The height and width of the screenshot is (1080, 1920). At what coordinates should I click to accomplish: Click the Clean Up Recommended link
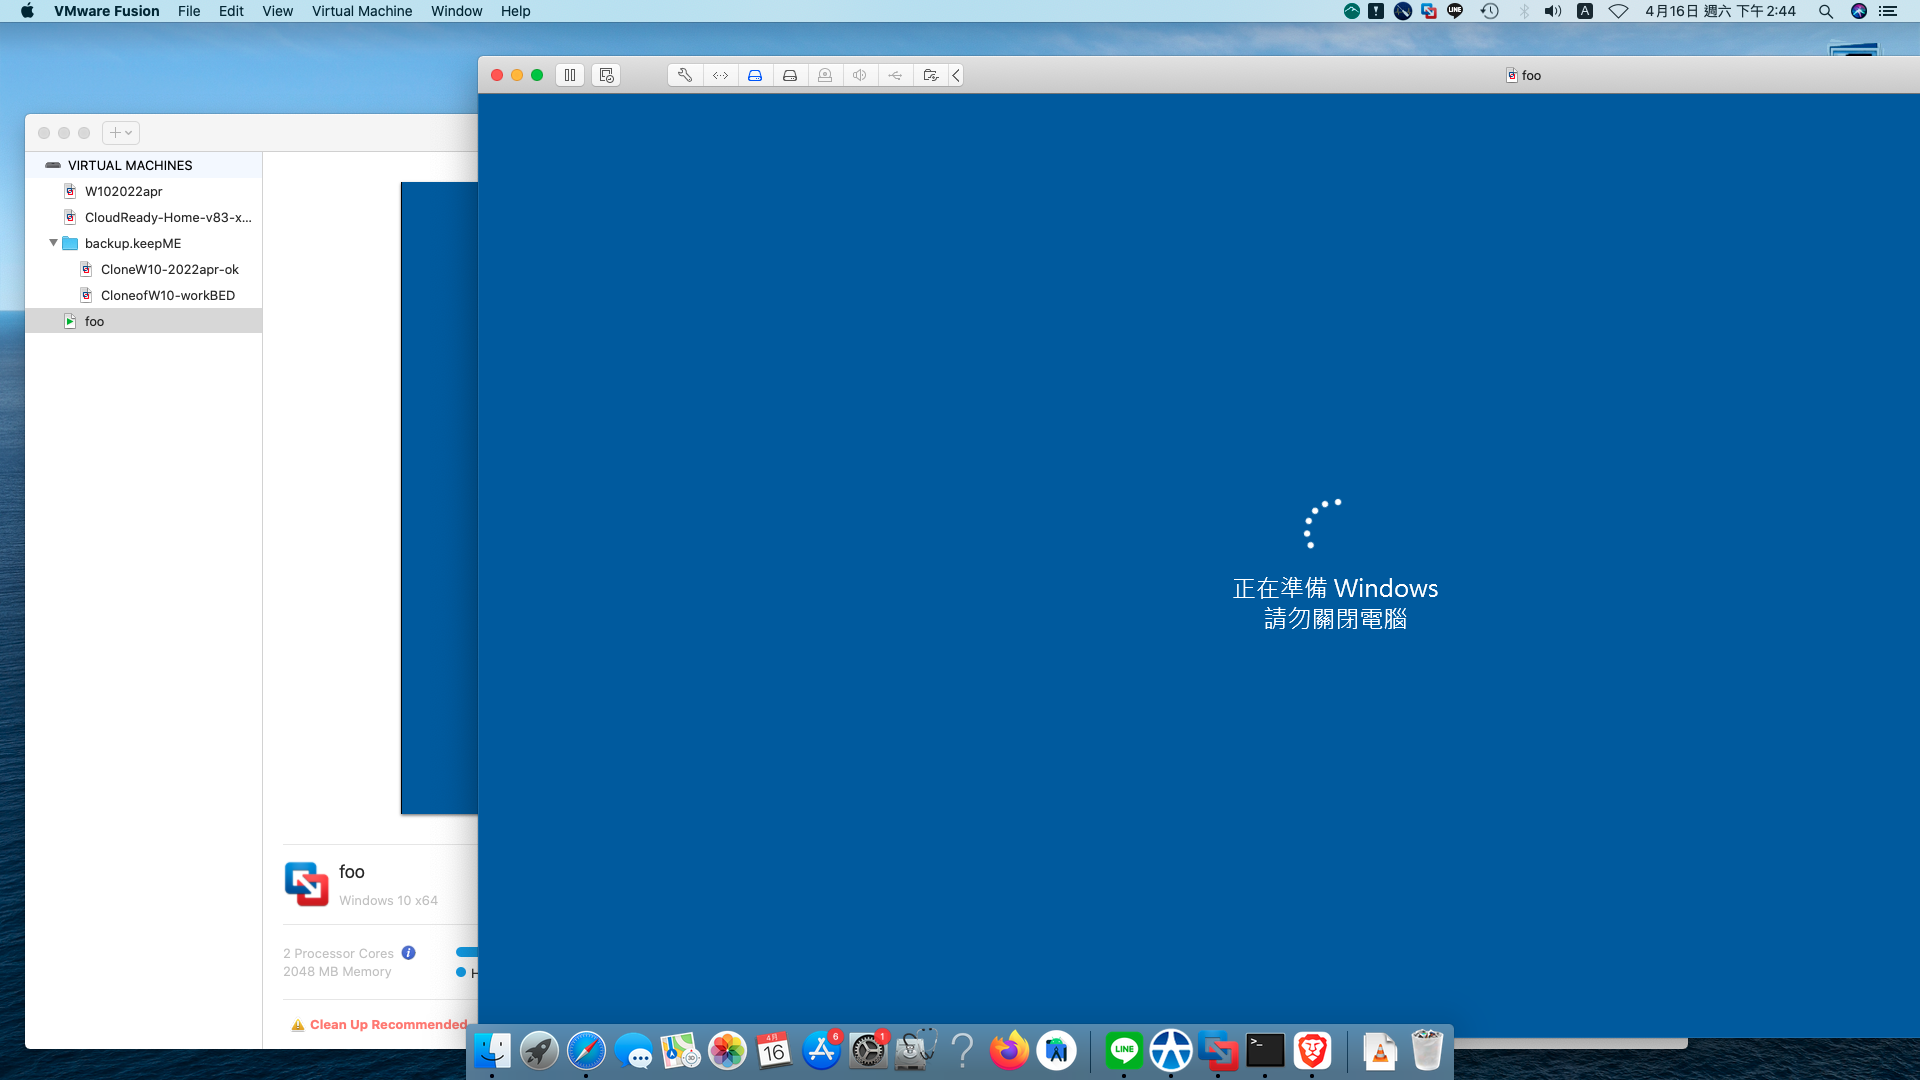click(388, 1024)
